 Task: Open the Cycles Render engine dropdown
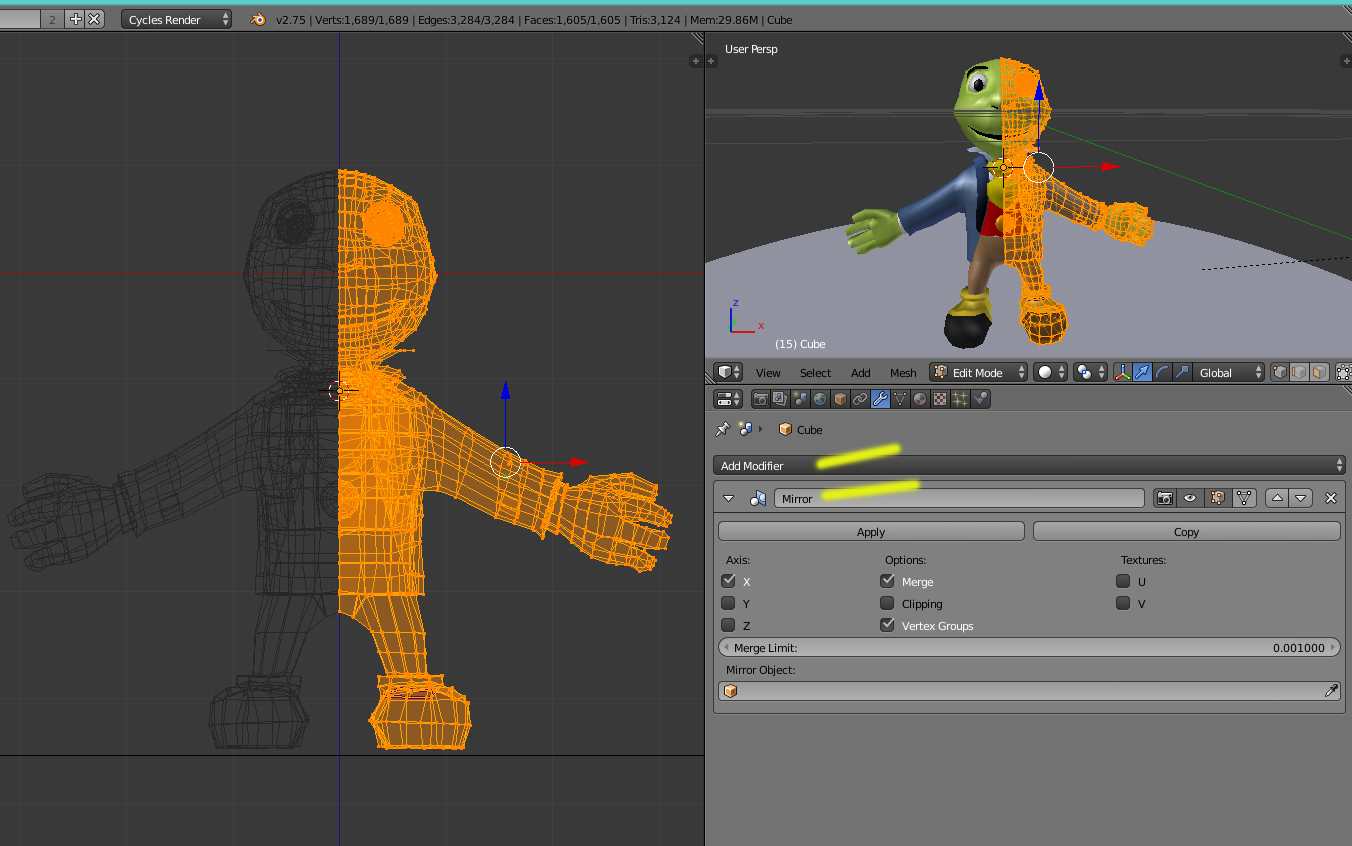click(176, 19)
